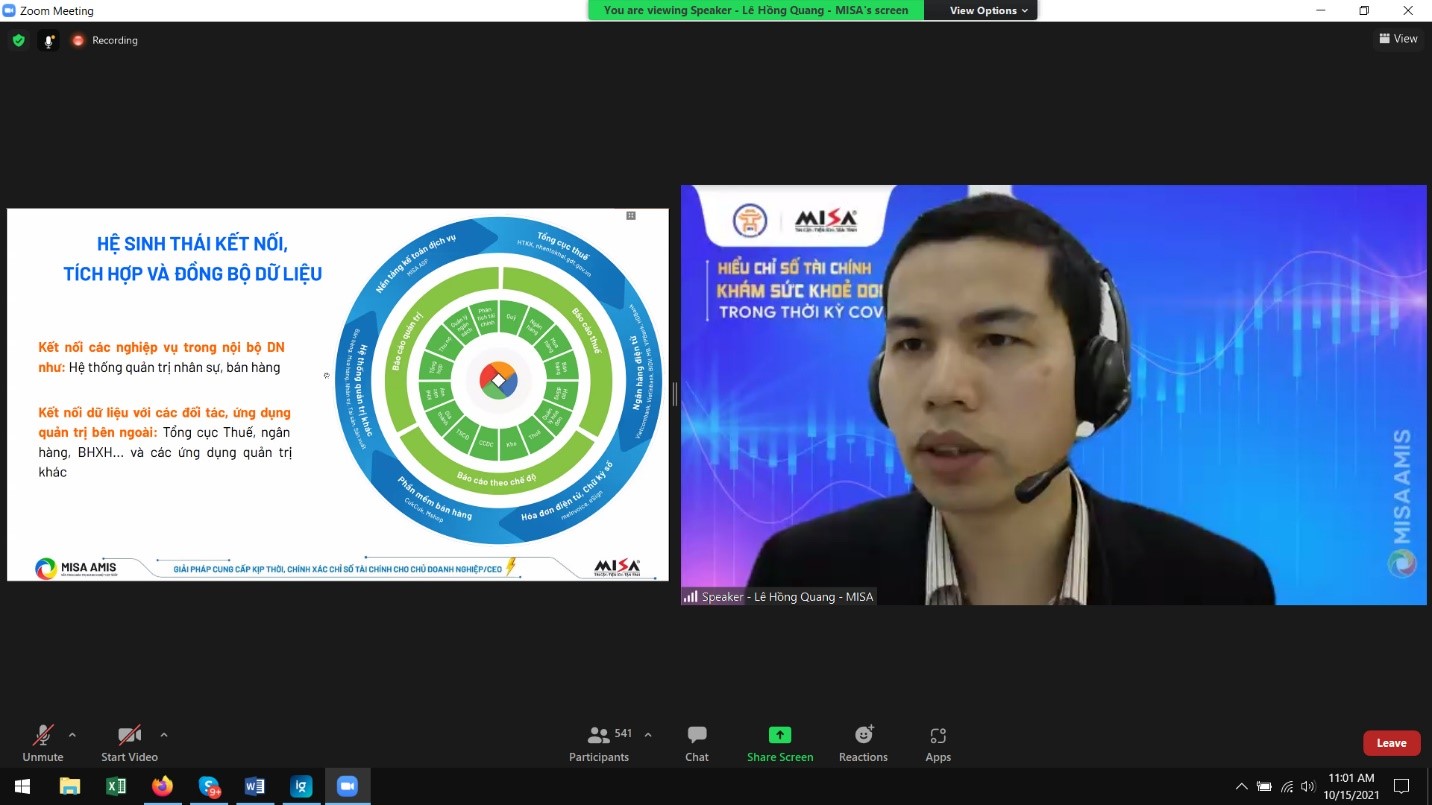Unmute the microphone
Viewport: 1432px width, 805px height.
(x=42, y=743)
